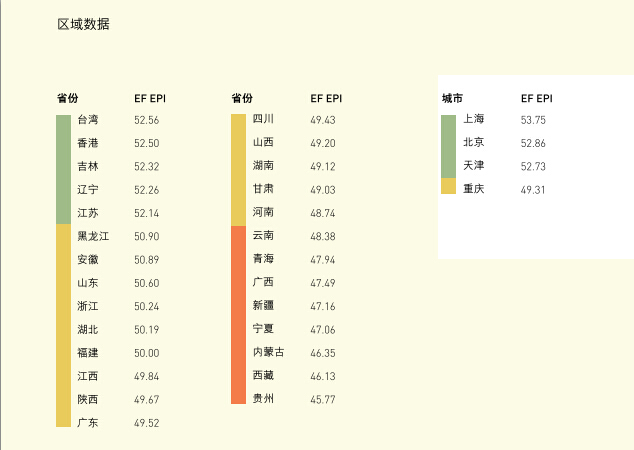This screenshot has width=634, height=450.
Task: Click the 53.75 score for 上海
Action: tap(533, 120)
